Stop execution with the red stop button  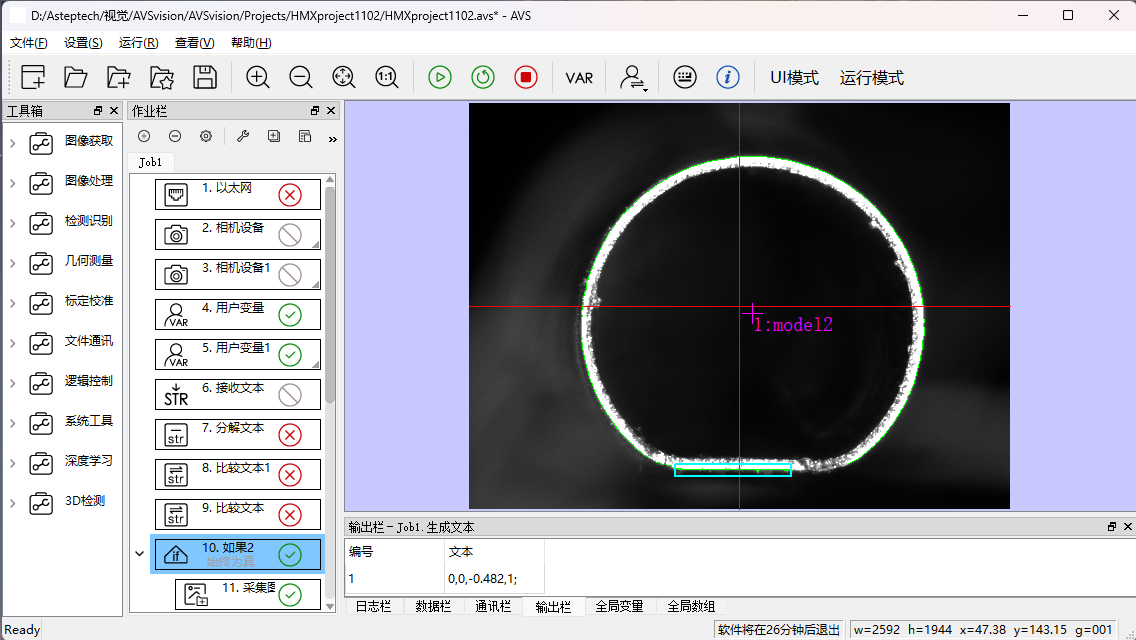click(526, 77)
